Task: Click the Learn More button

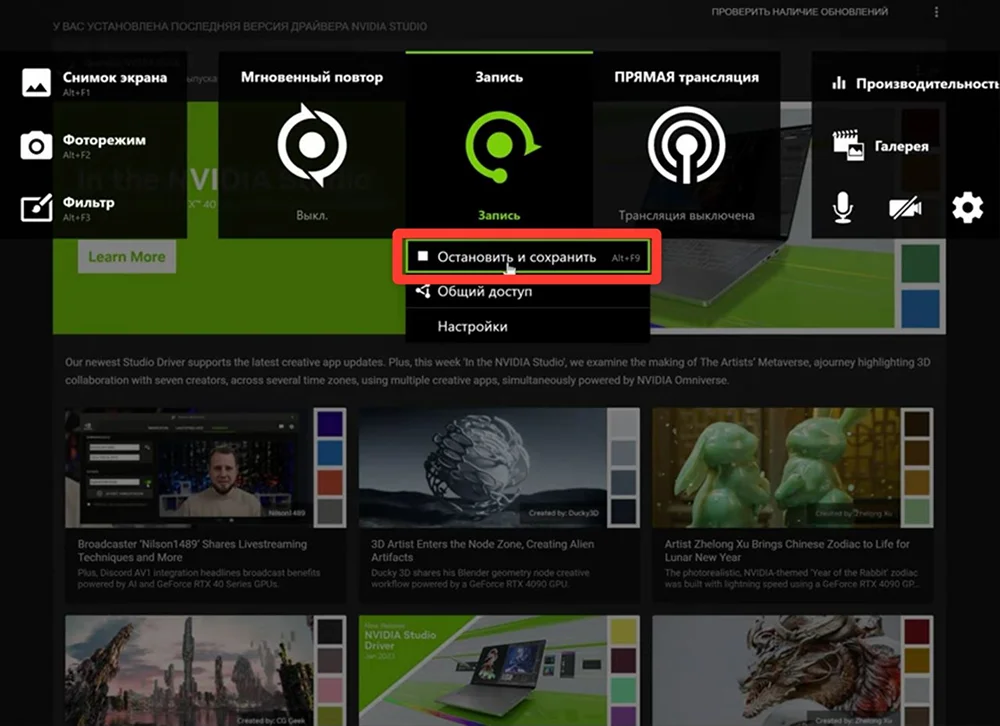Action: click(126, 257)
